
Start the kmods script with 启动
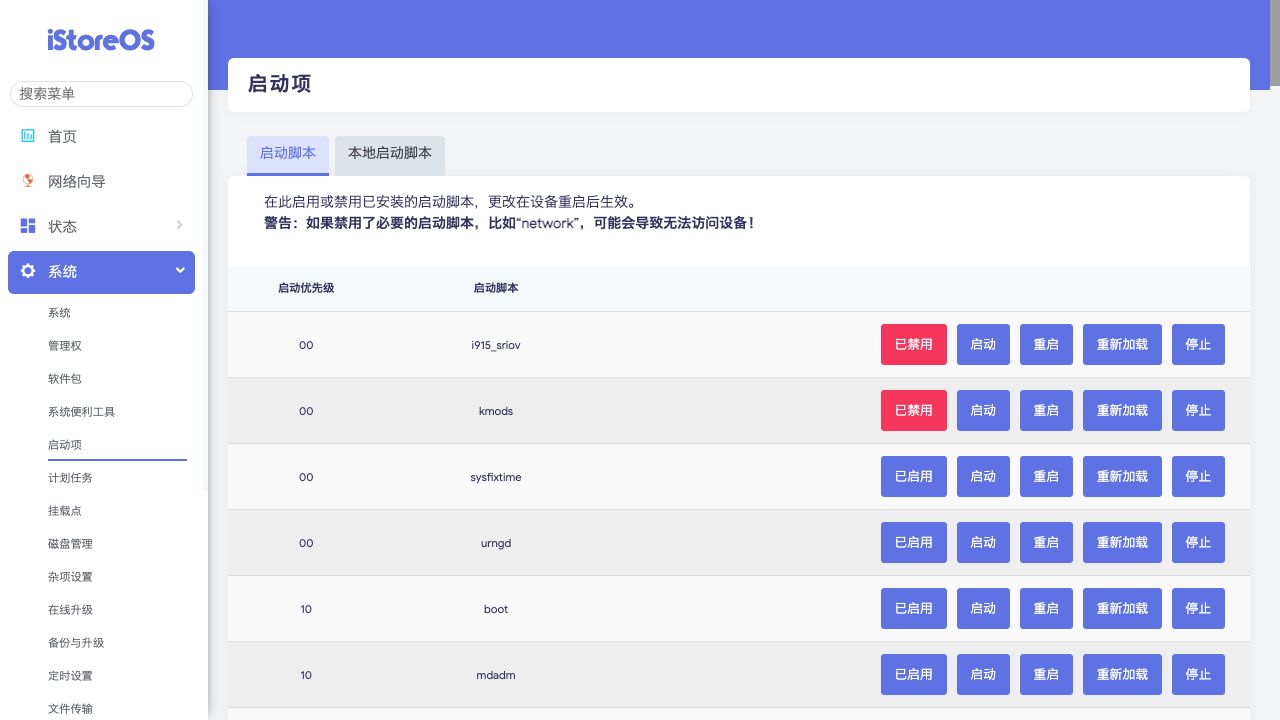click(x=983, y=411)
